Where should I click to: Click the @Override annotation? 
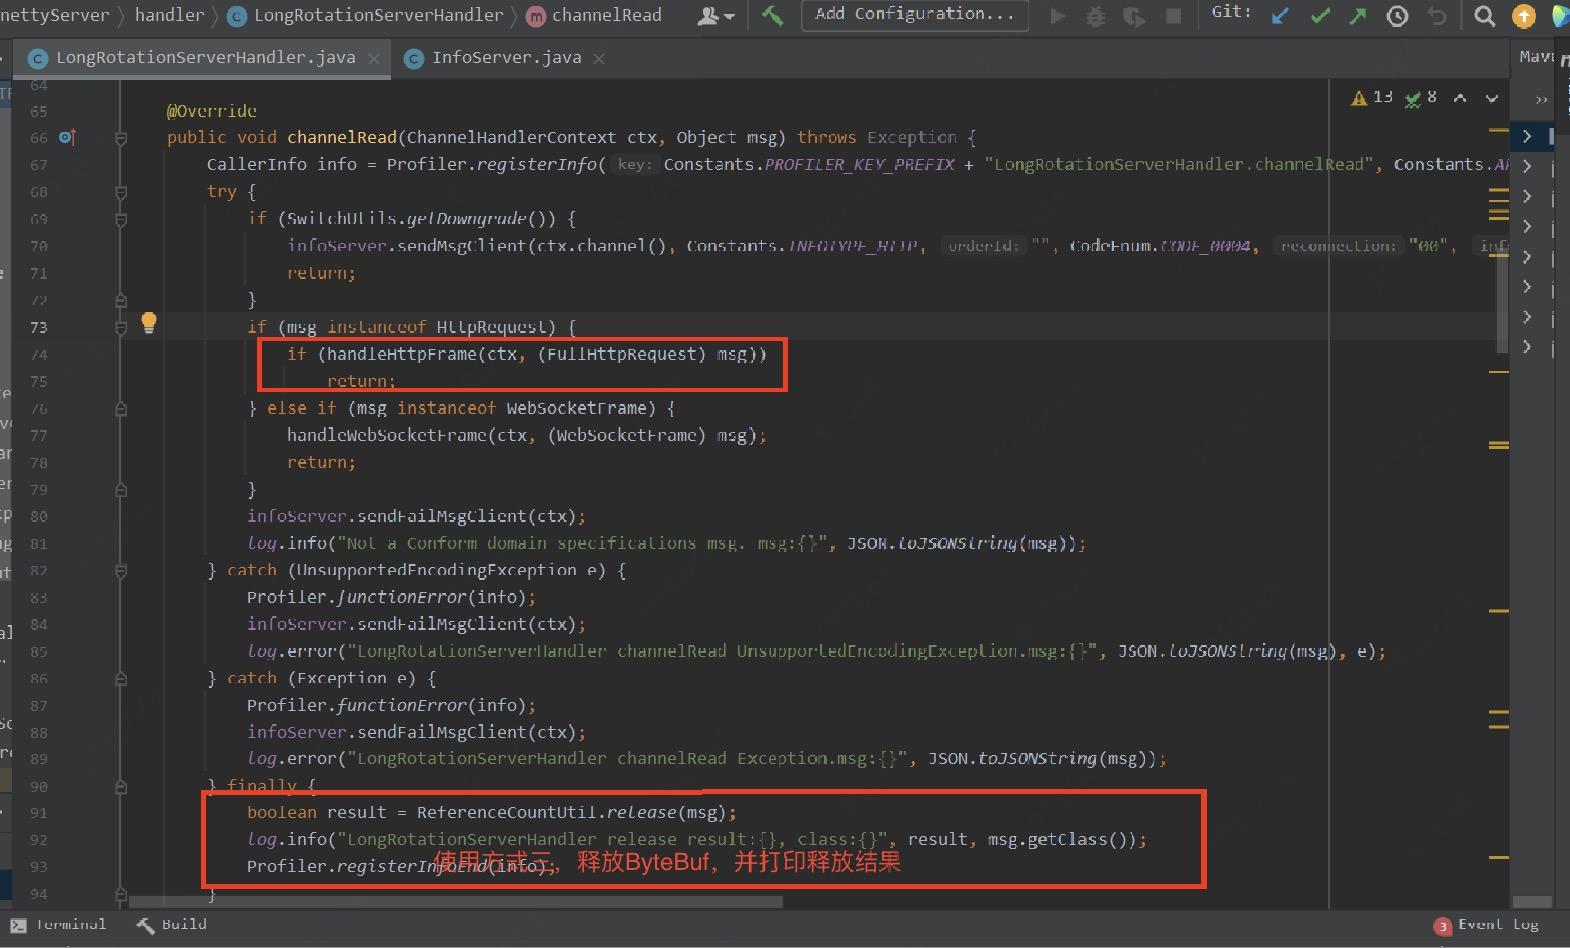click(x=211, y=110)
